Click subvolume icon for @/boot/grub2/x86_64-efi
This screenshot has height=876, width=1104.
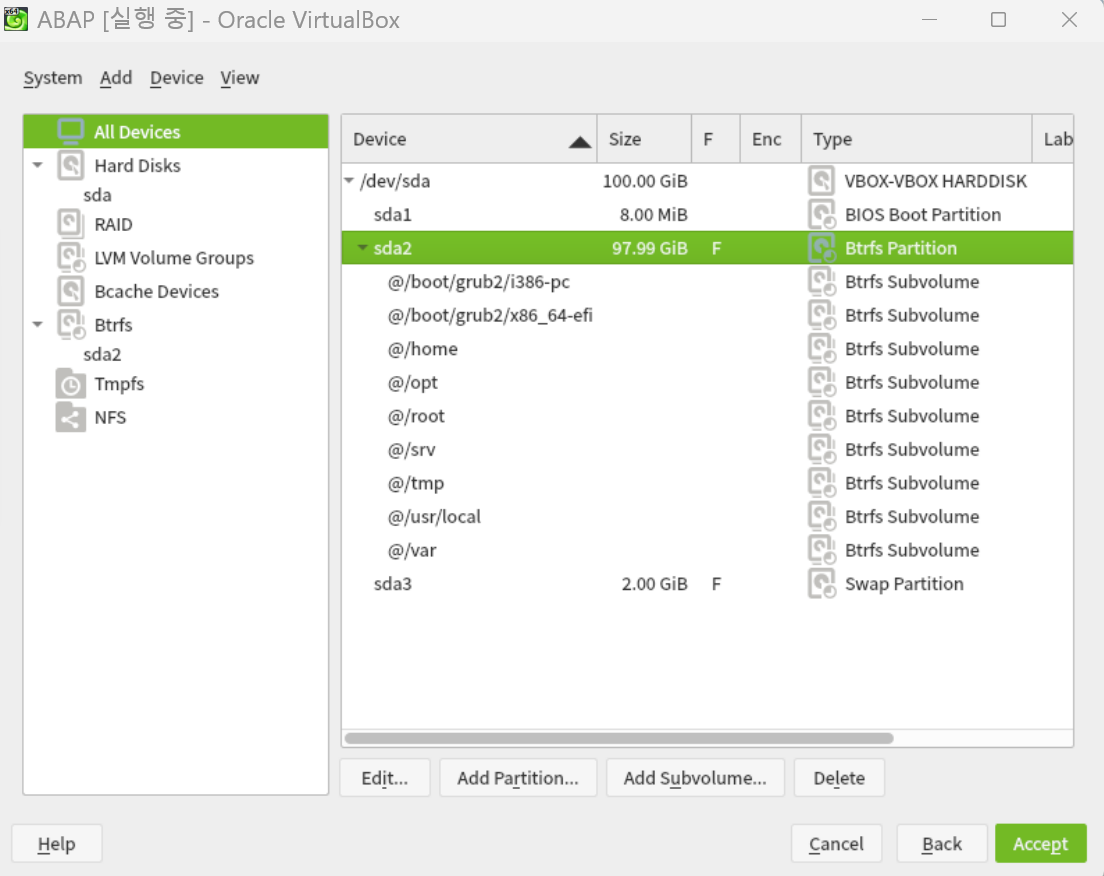822,315
